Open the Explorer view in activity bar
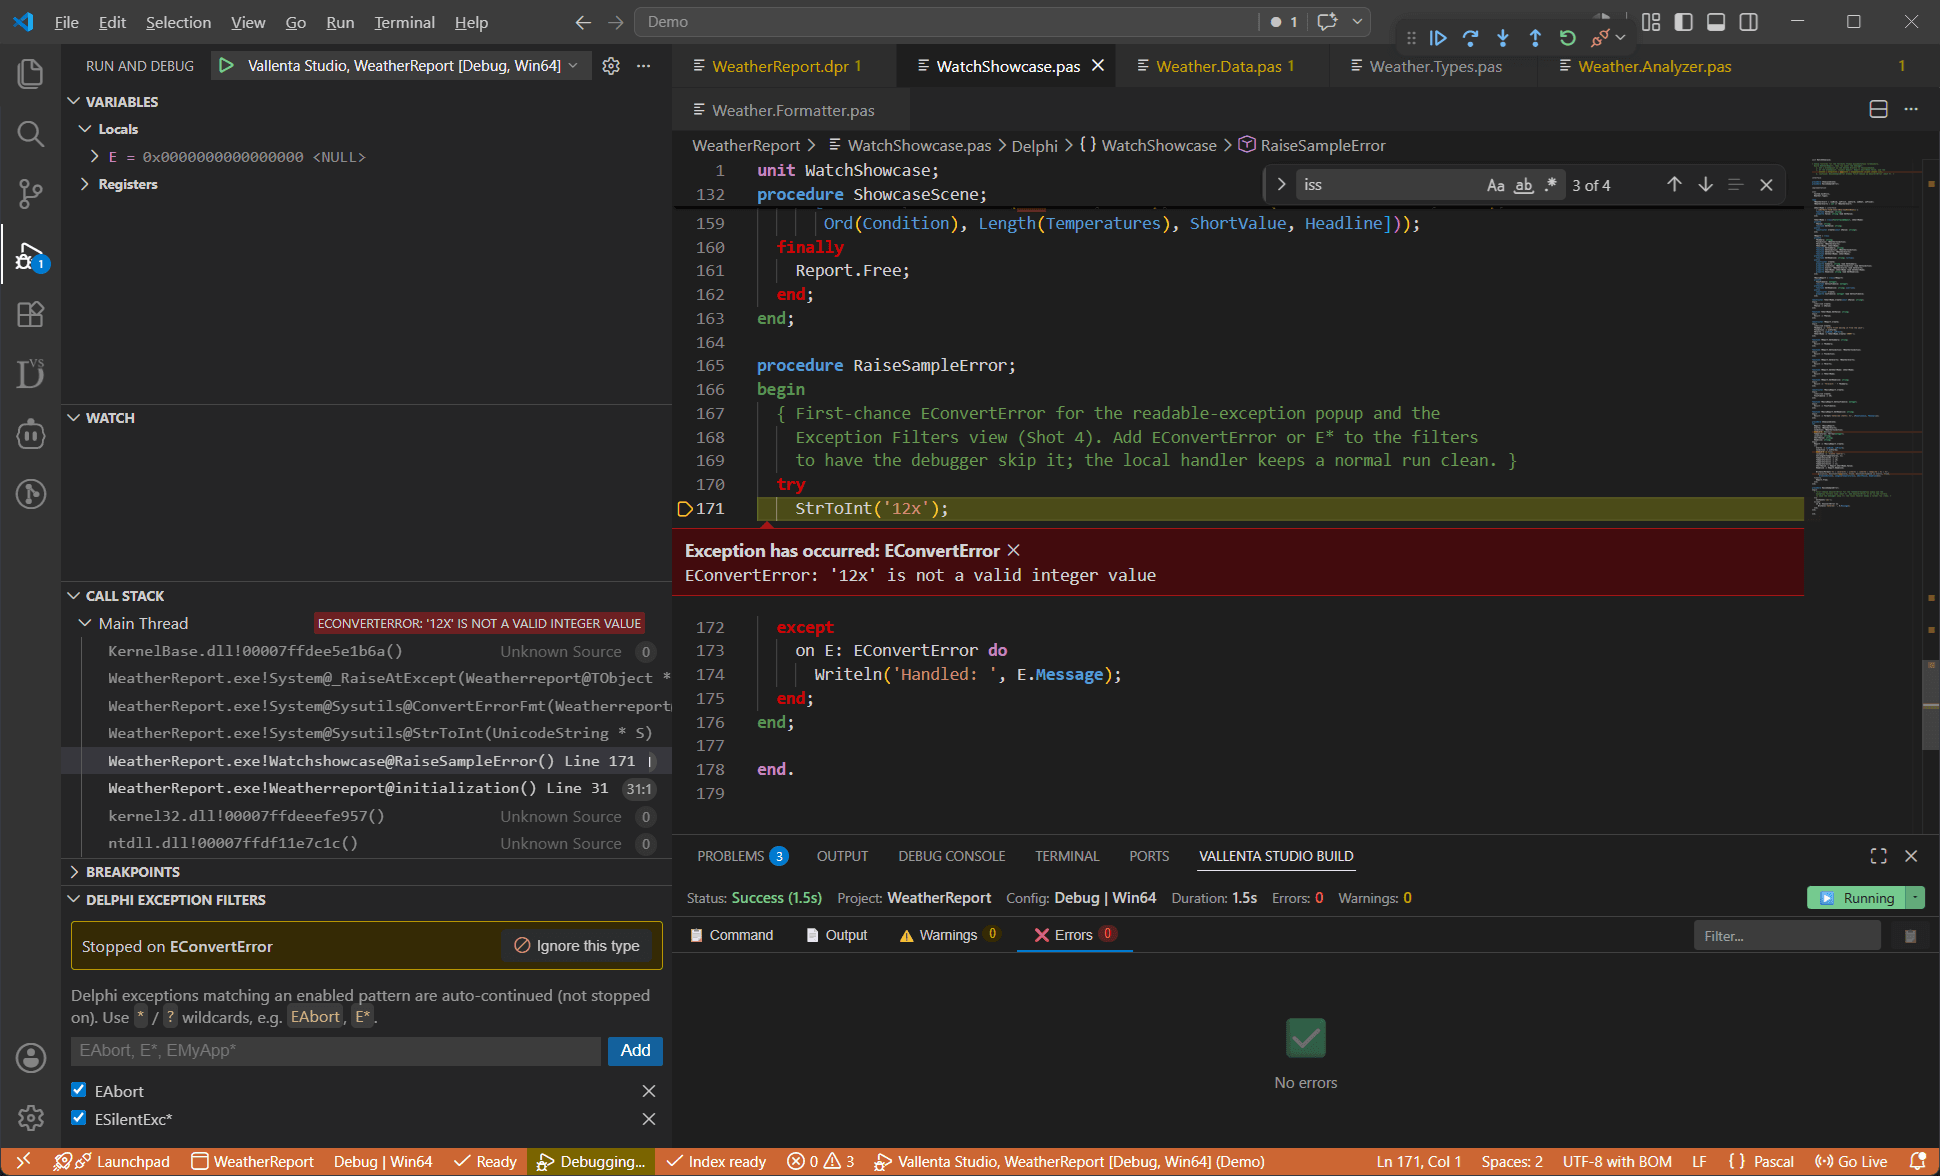This screenshot has width=1940, height=1176. [x=31, y=74]
